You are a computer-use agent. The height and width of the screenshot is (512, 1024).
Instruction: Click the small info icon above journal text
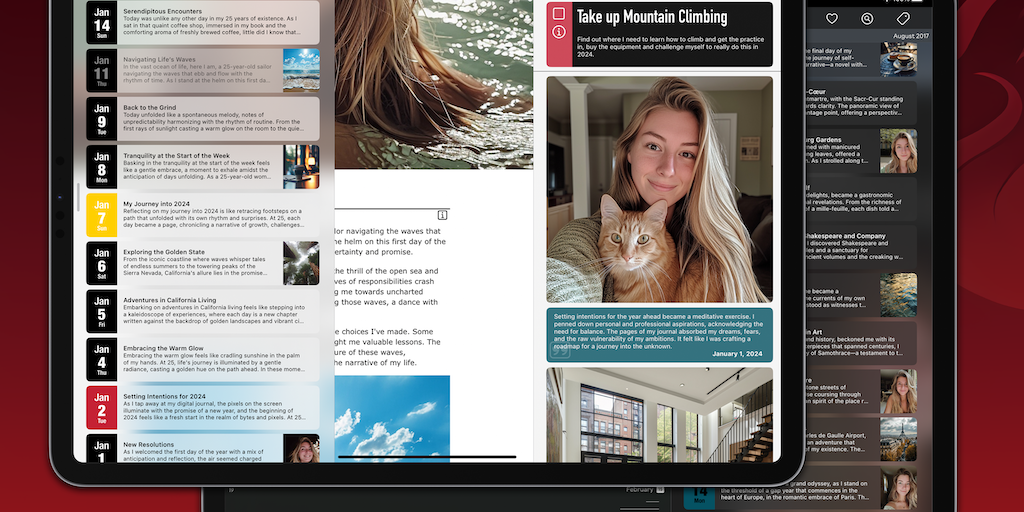pyautogui.click(x=442, y=215)
